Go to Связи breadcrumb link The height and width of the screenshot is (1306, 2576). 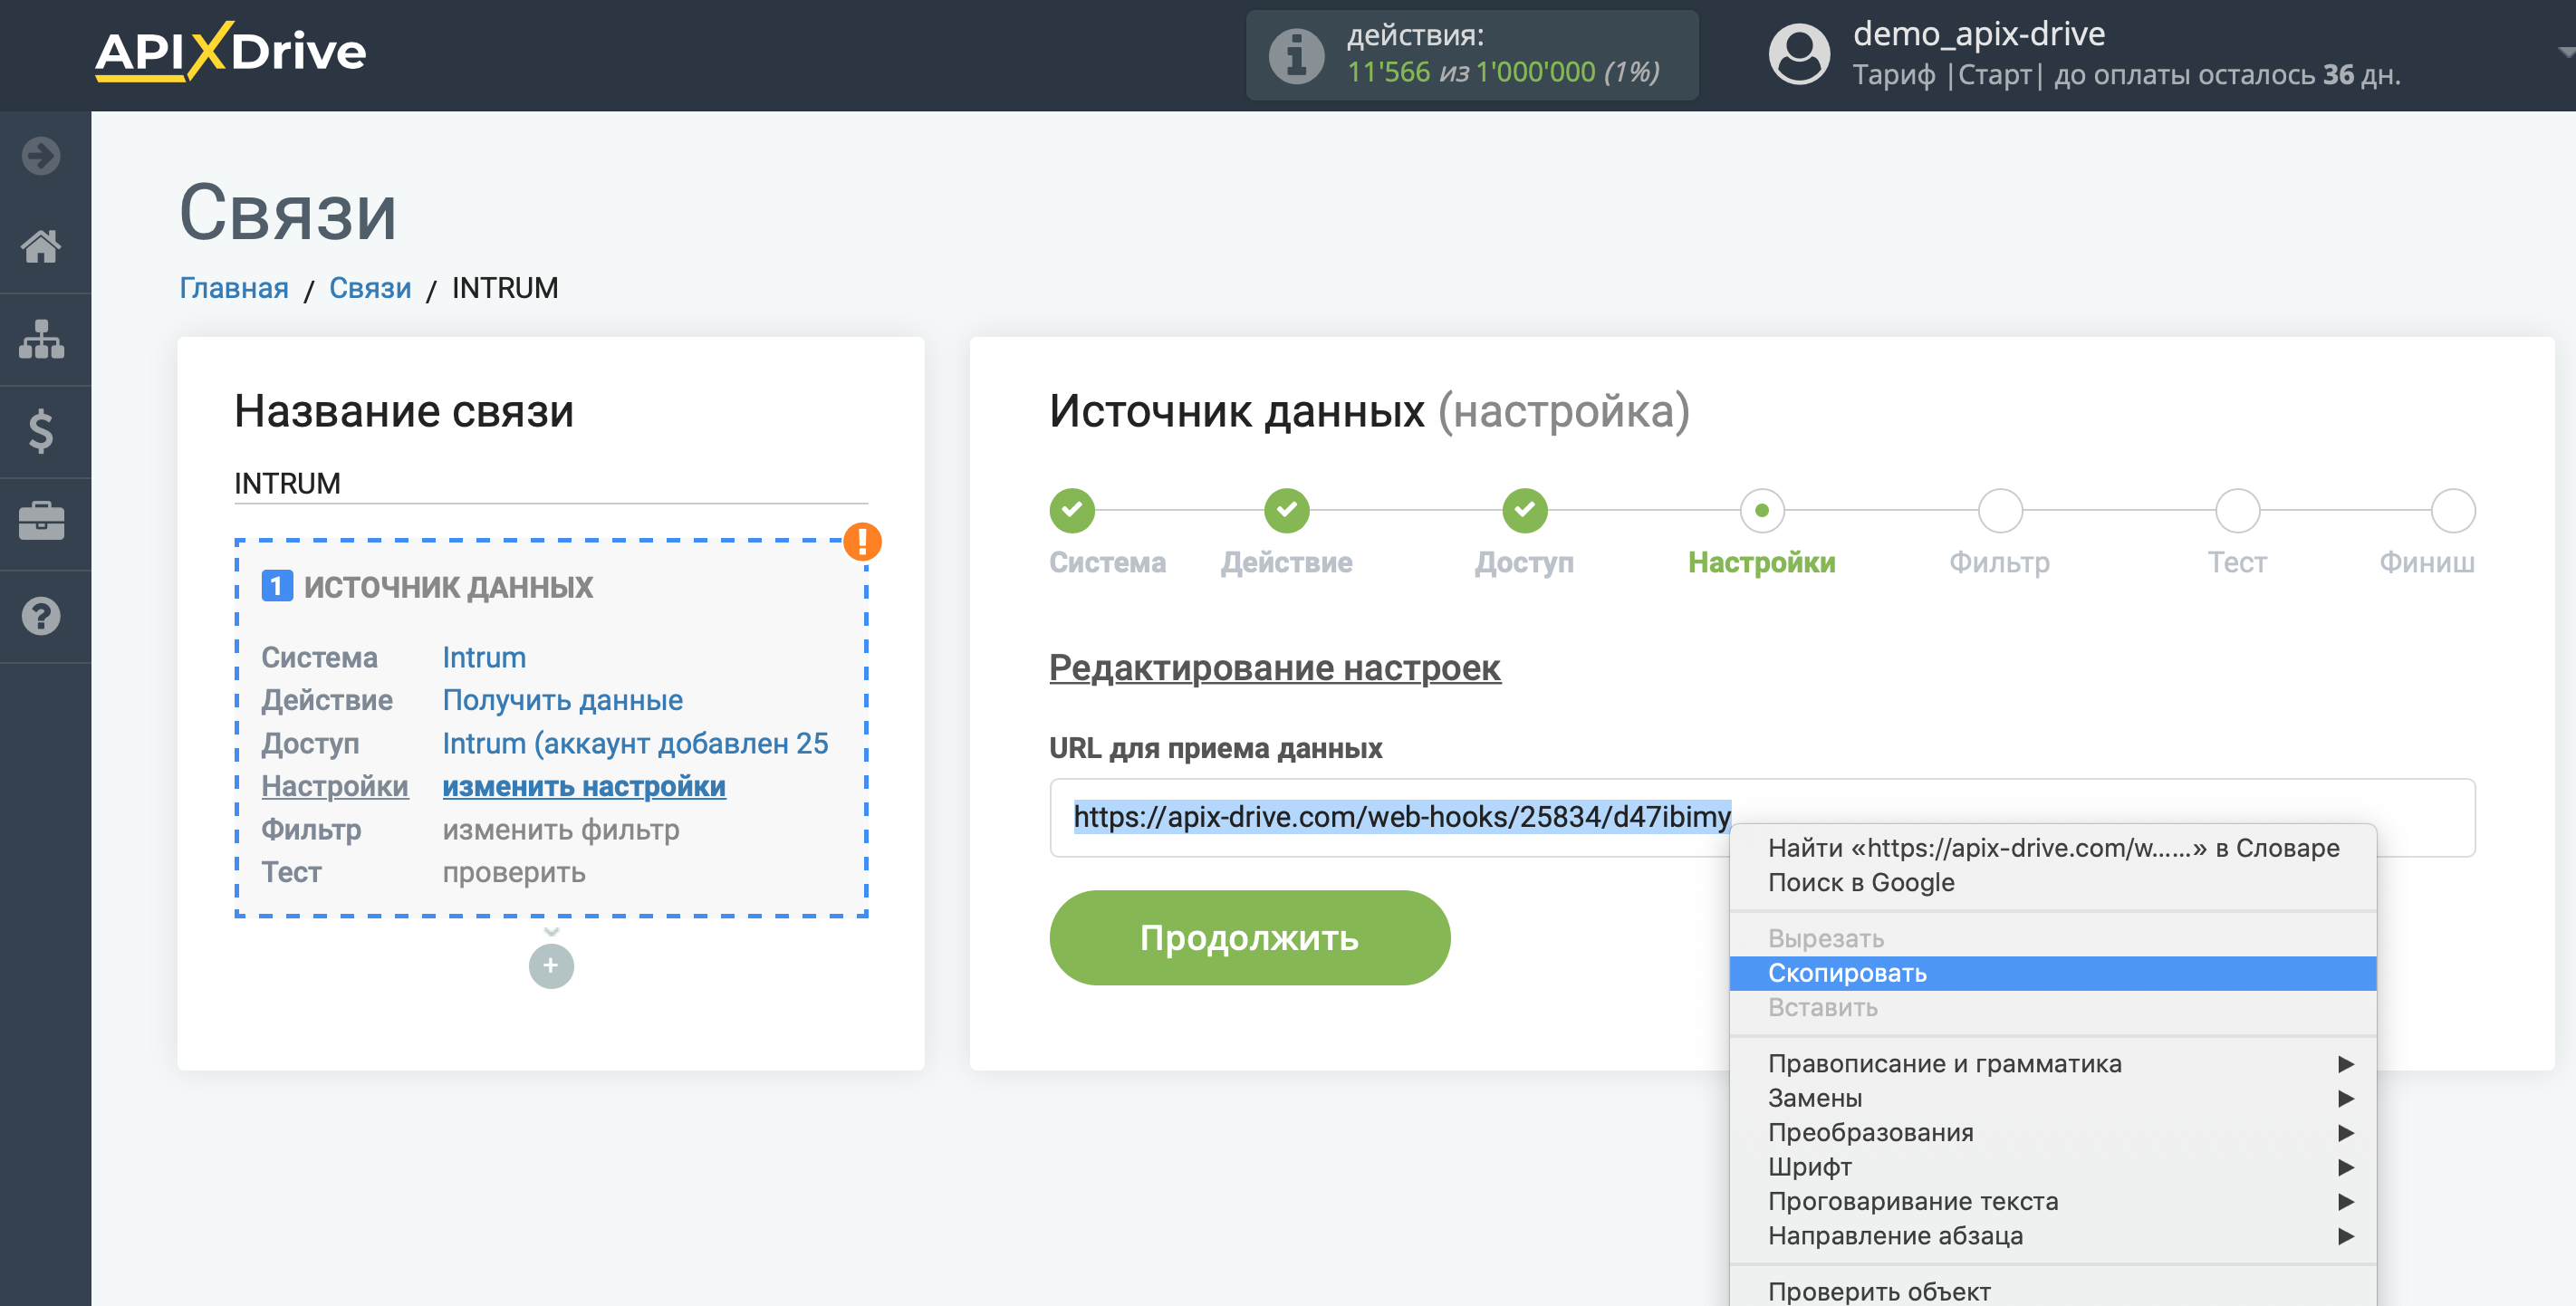(370, 288)
